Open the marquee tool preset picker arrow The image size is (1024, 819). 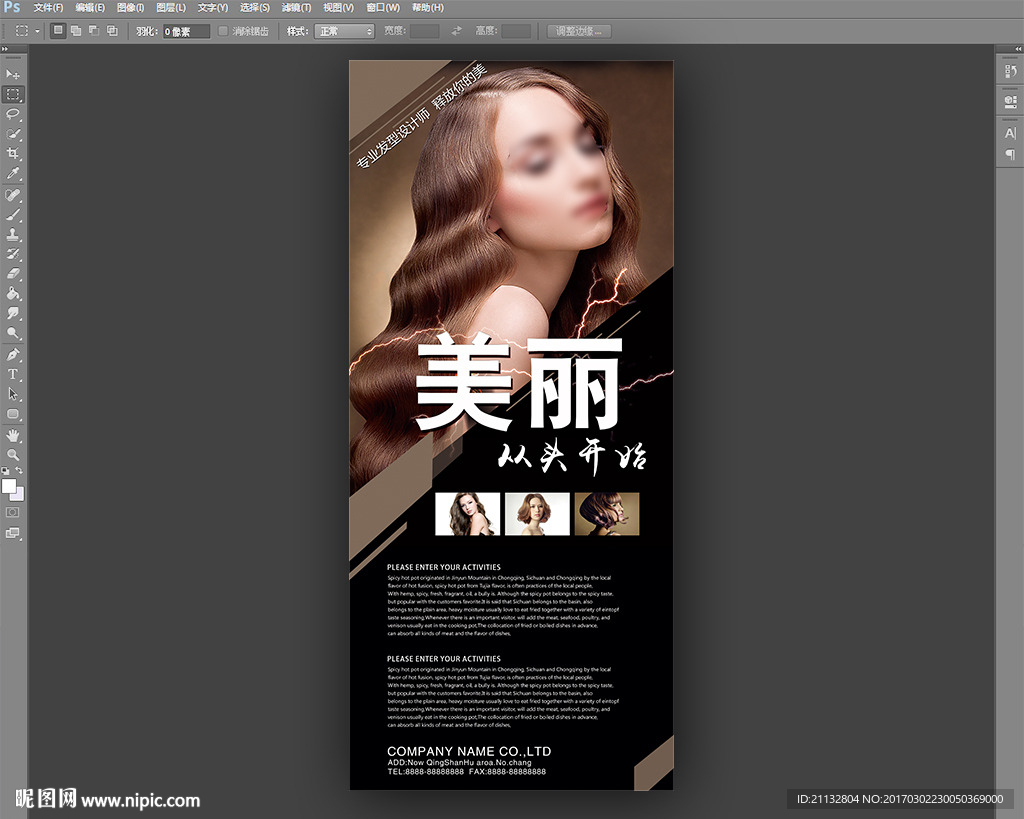pyautogui.click(x=38, y=31)
